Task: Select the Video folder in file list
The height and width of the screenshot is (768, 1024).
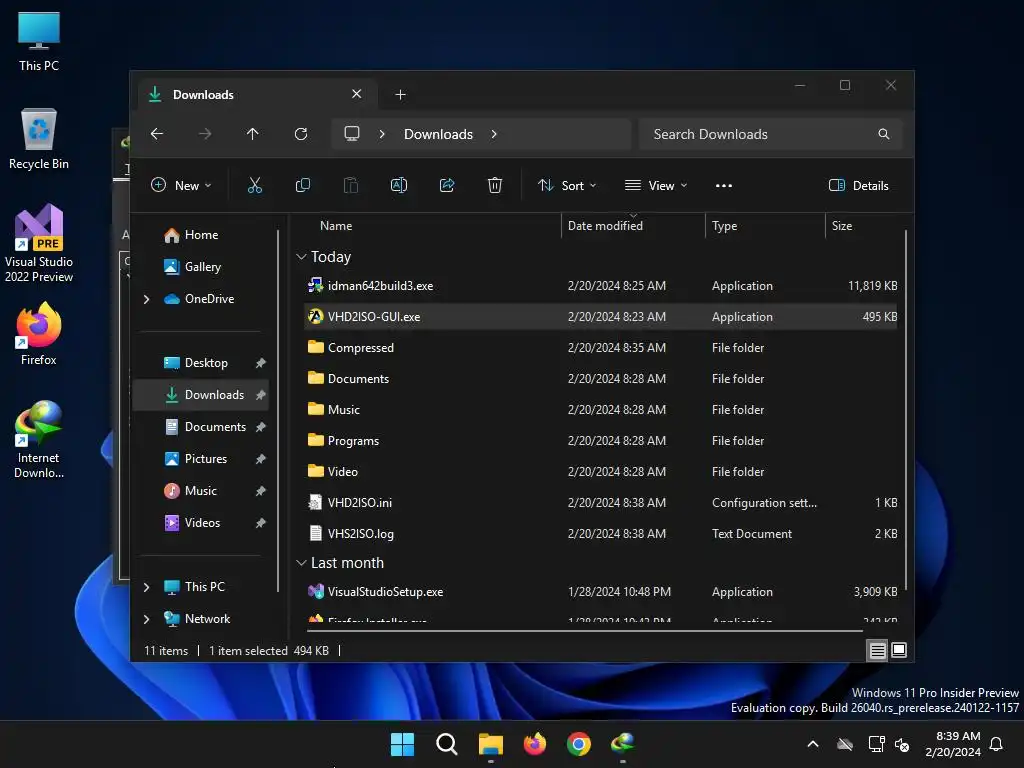Action: click(x=601, y=472)
